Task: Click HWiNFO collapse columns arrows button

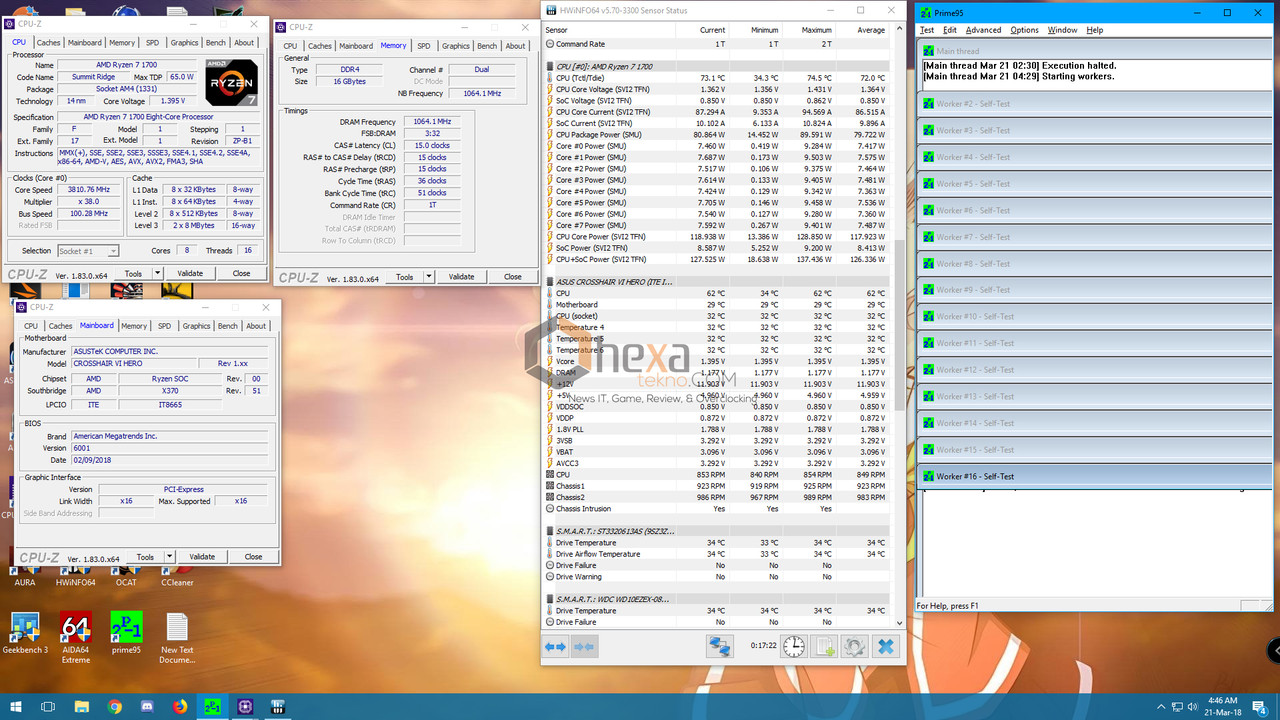Action: tap(585, 647)
